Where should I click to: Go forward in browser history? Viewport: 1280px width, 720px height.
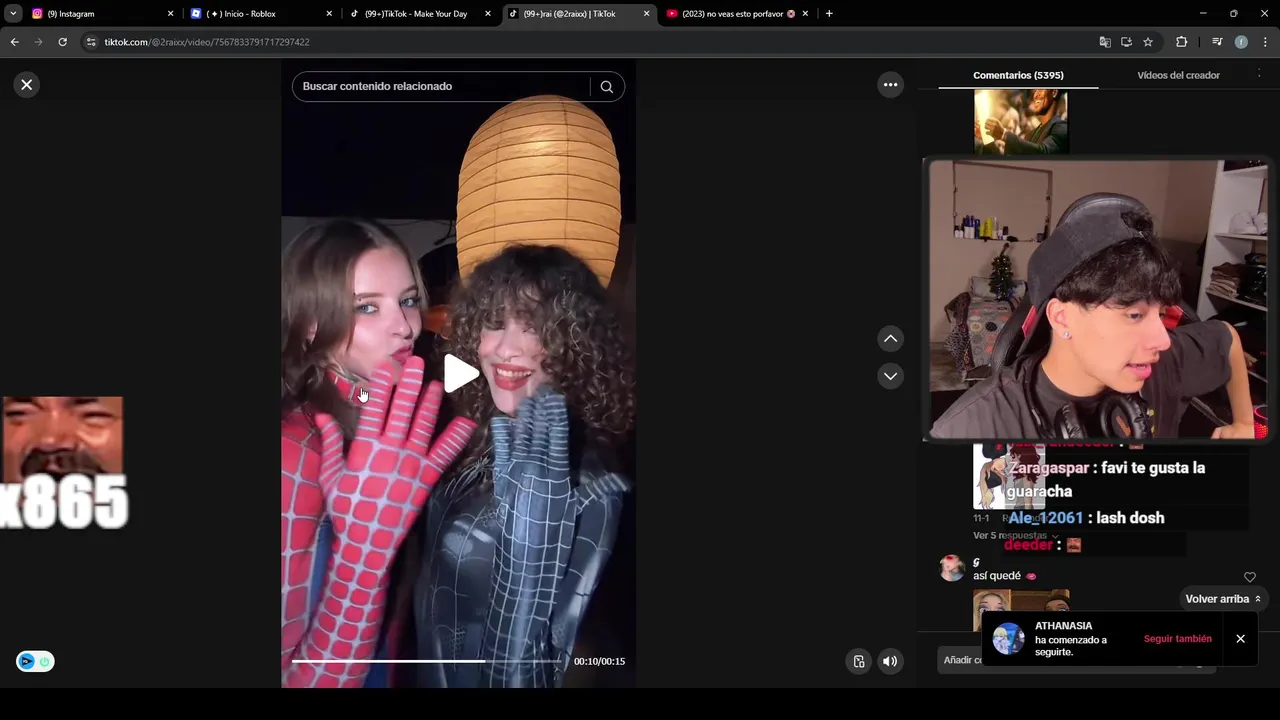(38, 42)
